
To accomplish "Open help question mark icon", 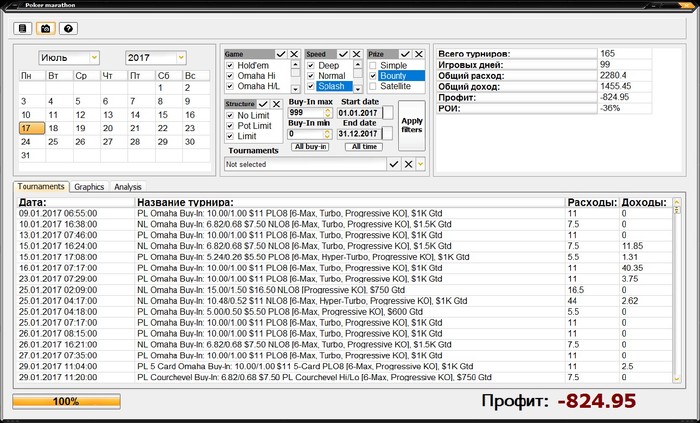I will click(68, 29).
